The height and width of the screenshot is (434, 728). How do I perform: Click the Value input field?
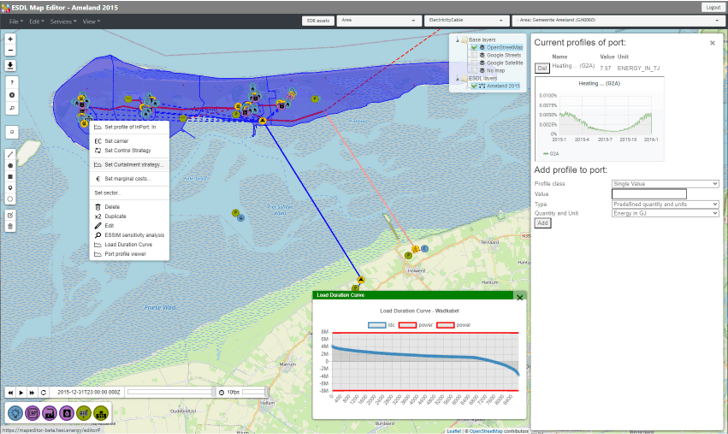[649, 193]
